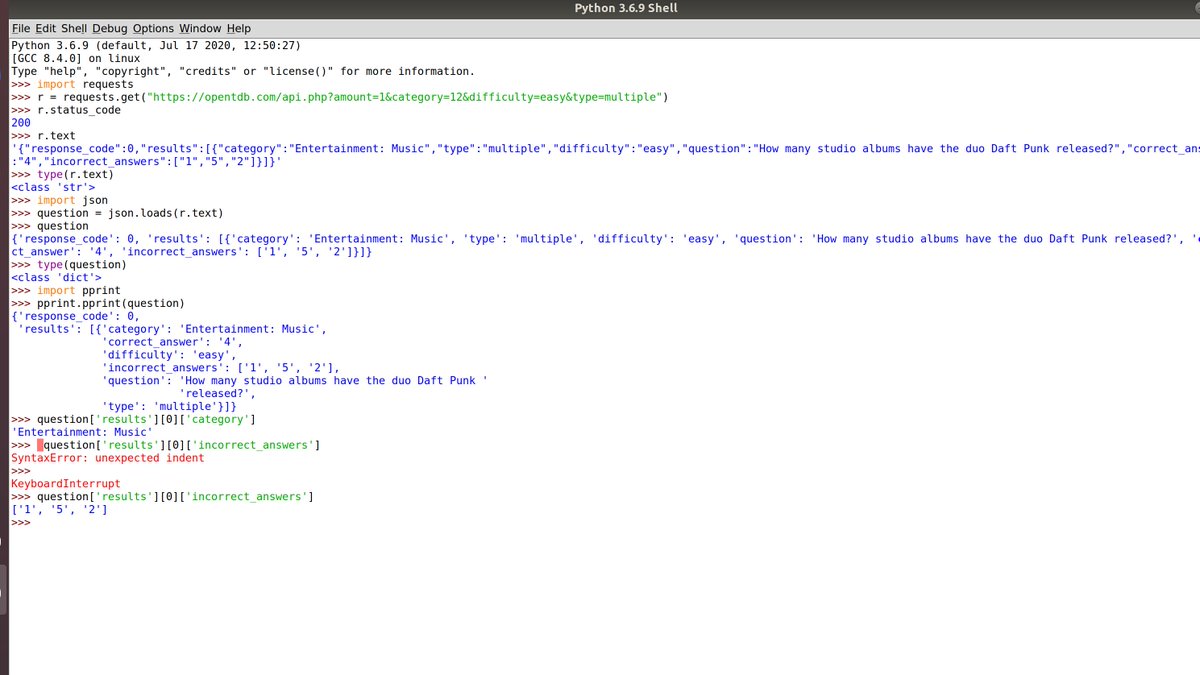Click the pretty-printed "'difficulty': 'easy'," line

[169, 354]
